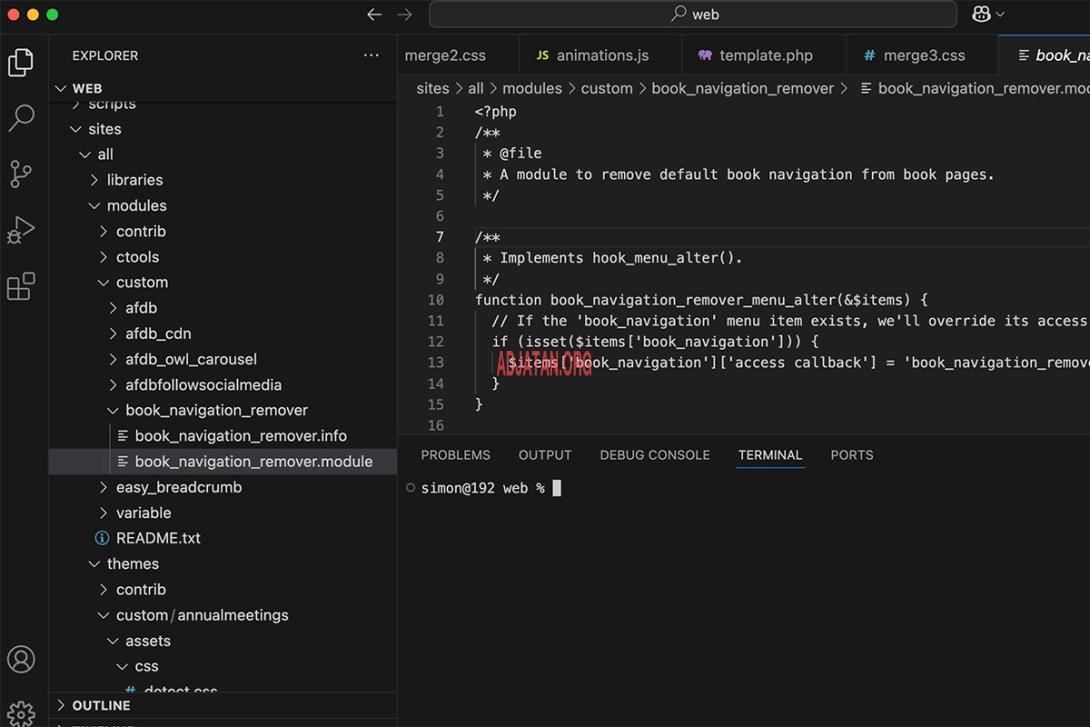1090x727 pixels.
Task: Click custom in the breadcrumb path
Action: tap(606, 88)
